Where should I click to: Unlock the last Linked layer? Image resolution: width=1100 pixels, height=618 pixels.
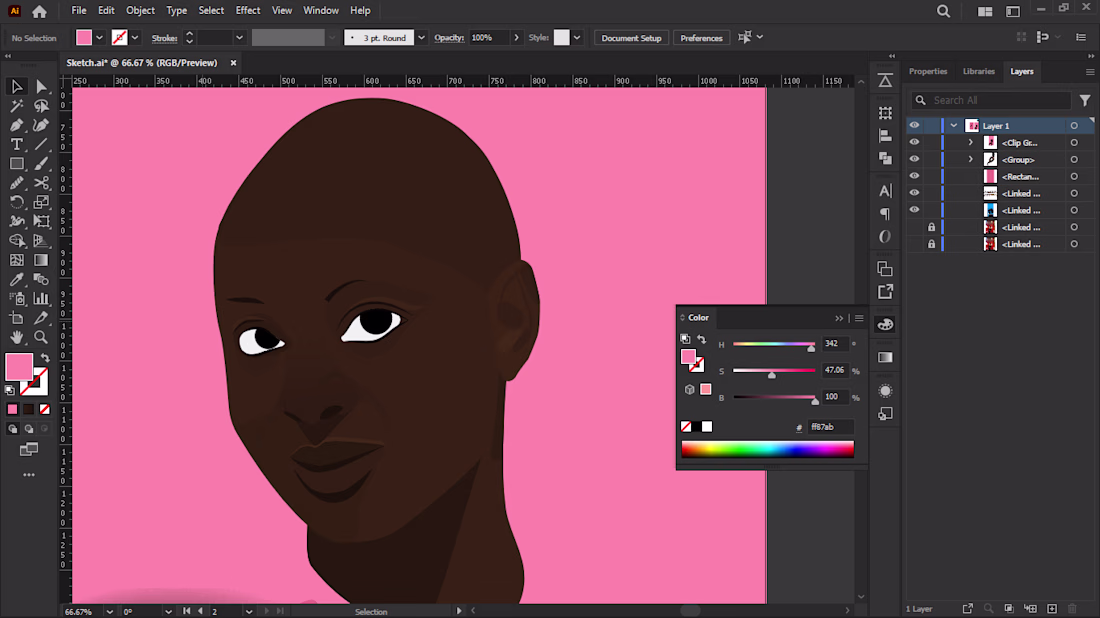click(931, 244)
